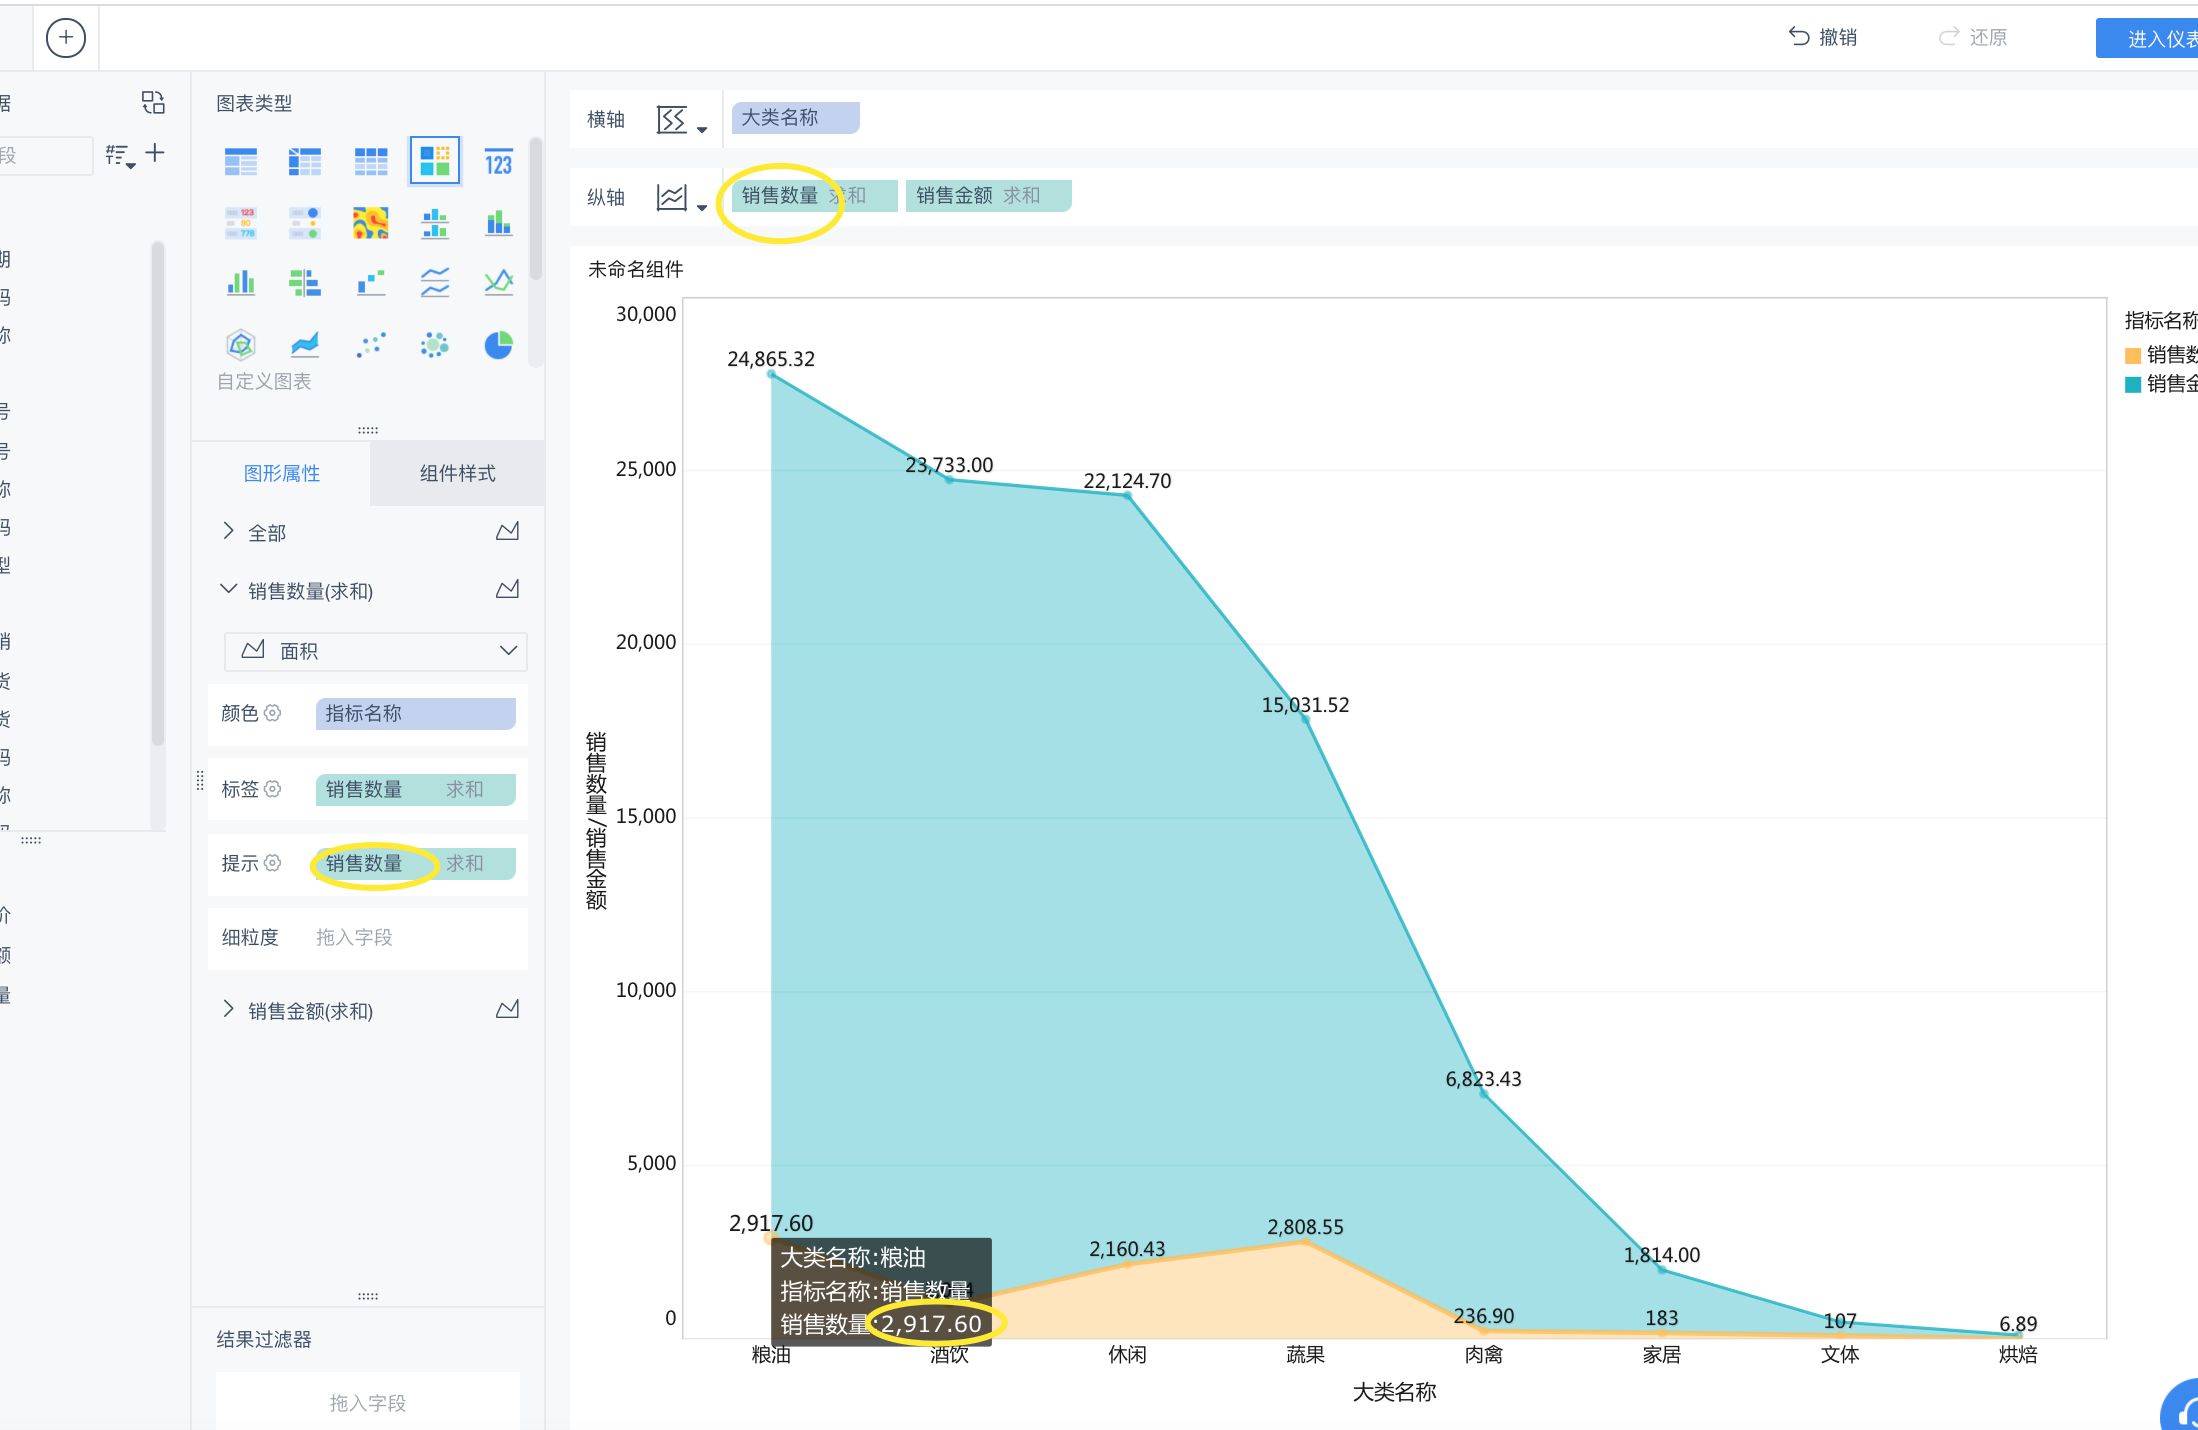Pick the comparison bar chart type
The width and height of the screenshot is (2198, 1430).
click(305, 283)
